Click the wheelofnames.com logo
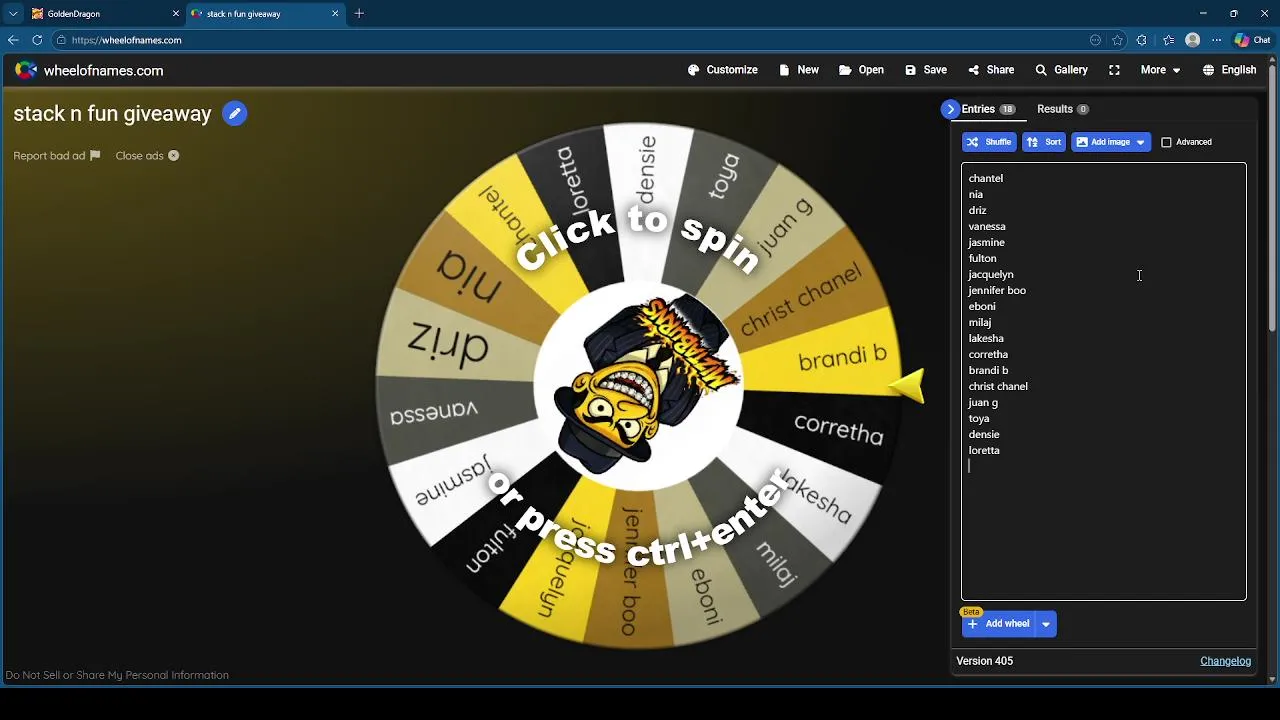 click(x=89, y=71)
